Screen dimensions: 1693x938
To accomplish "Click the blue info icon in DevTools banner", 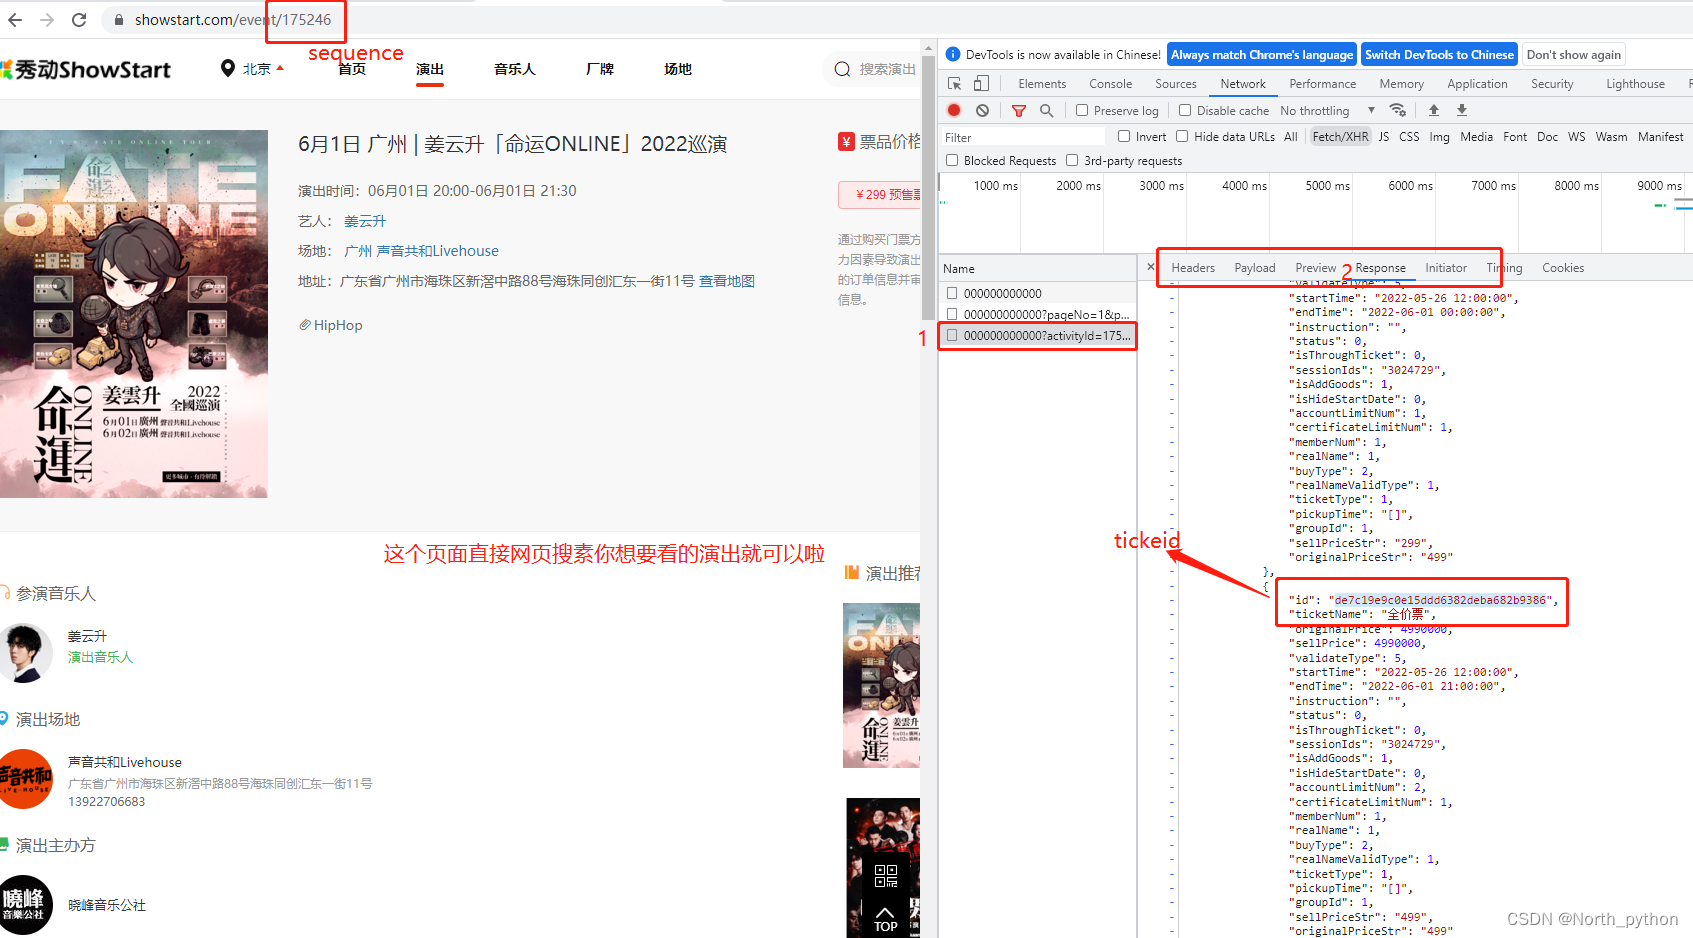I will (x=953, y=54).
